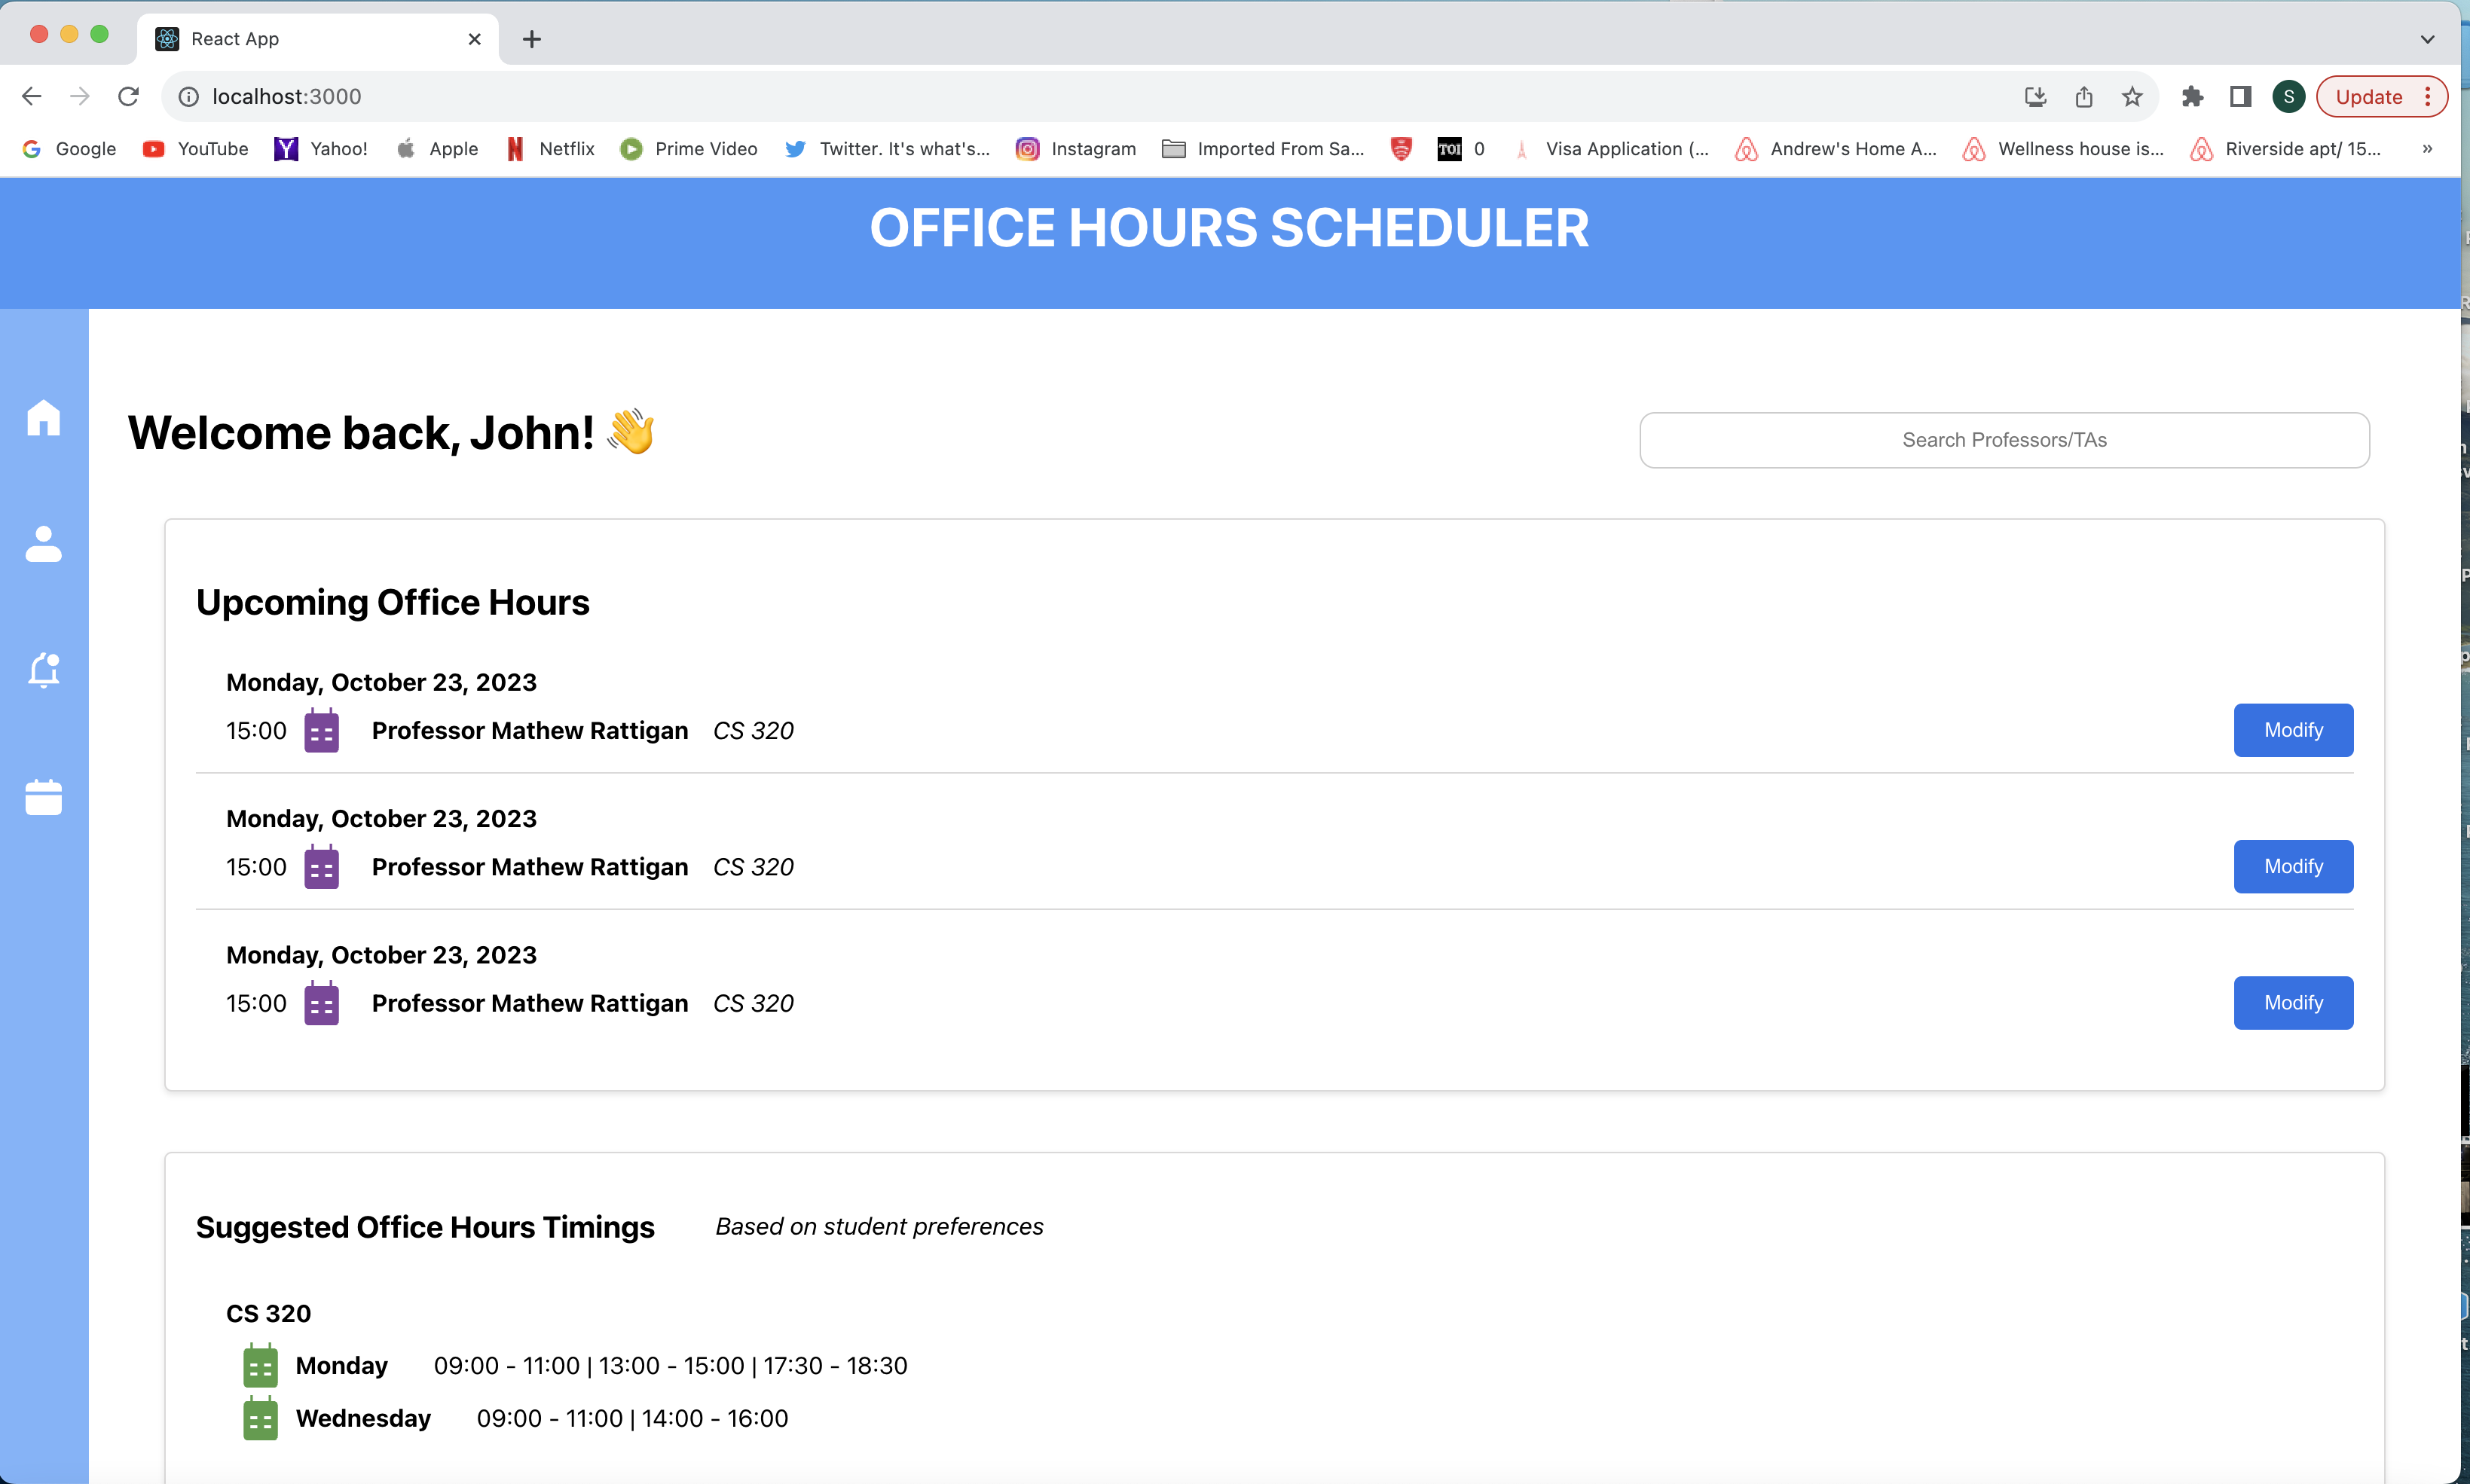This screenshot has width=2470, height=1484.
Task: Click the browser forward arrow
Action: pos(80,96)
